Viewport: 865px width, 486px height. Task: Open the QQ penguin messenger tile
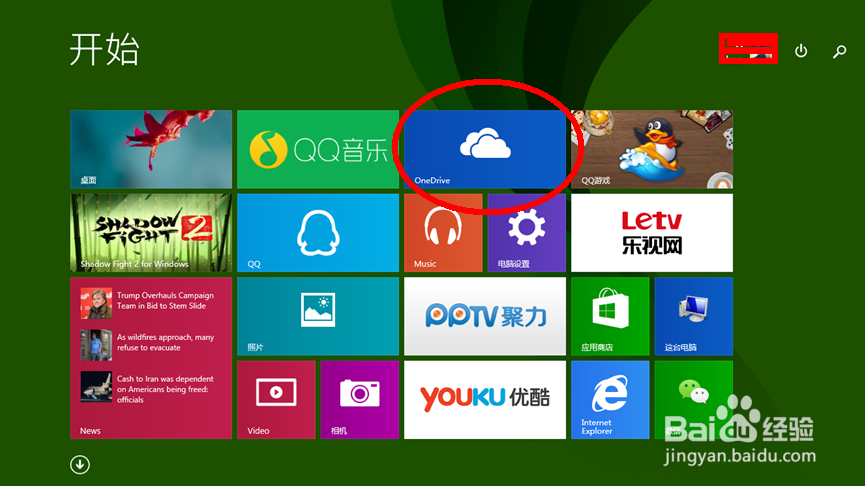(x=318, y=233)
